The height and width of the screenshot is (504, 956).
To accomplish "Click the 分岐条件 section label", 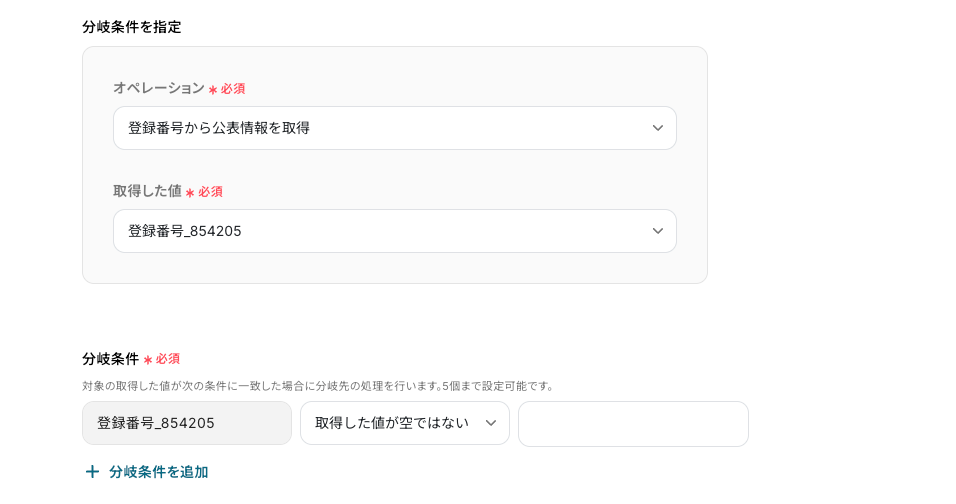I will click(x=110, y=359).
